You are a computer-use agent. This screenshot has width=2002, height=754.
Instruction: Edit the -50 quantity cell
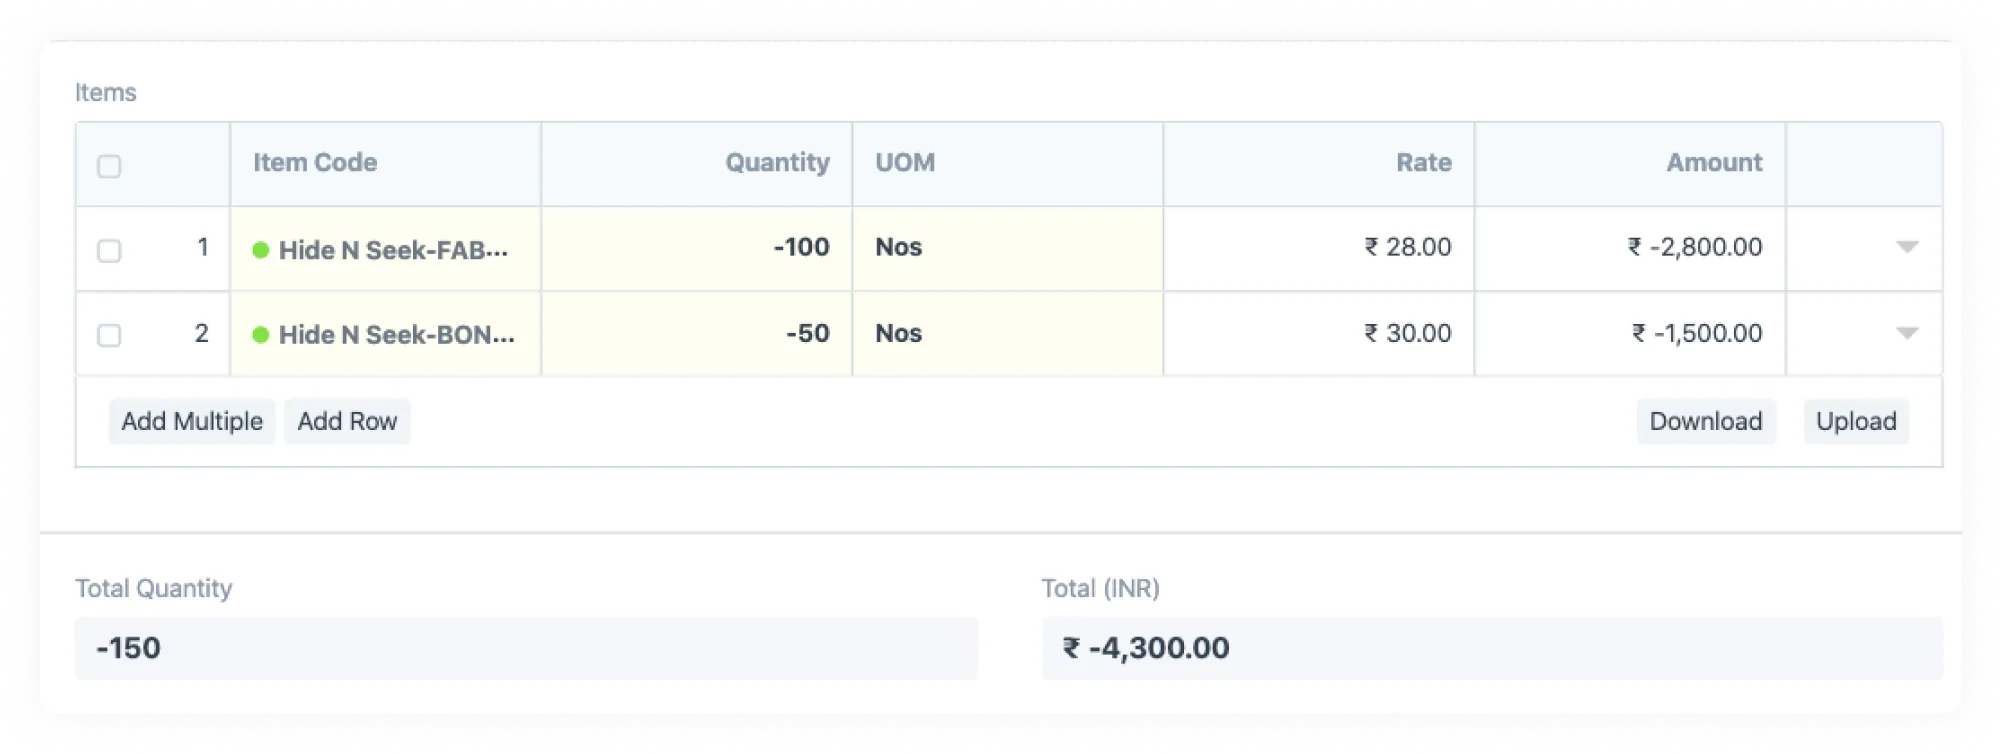click(697, 334)
